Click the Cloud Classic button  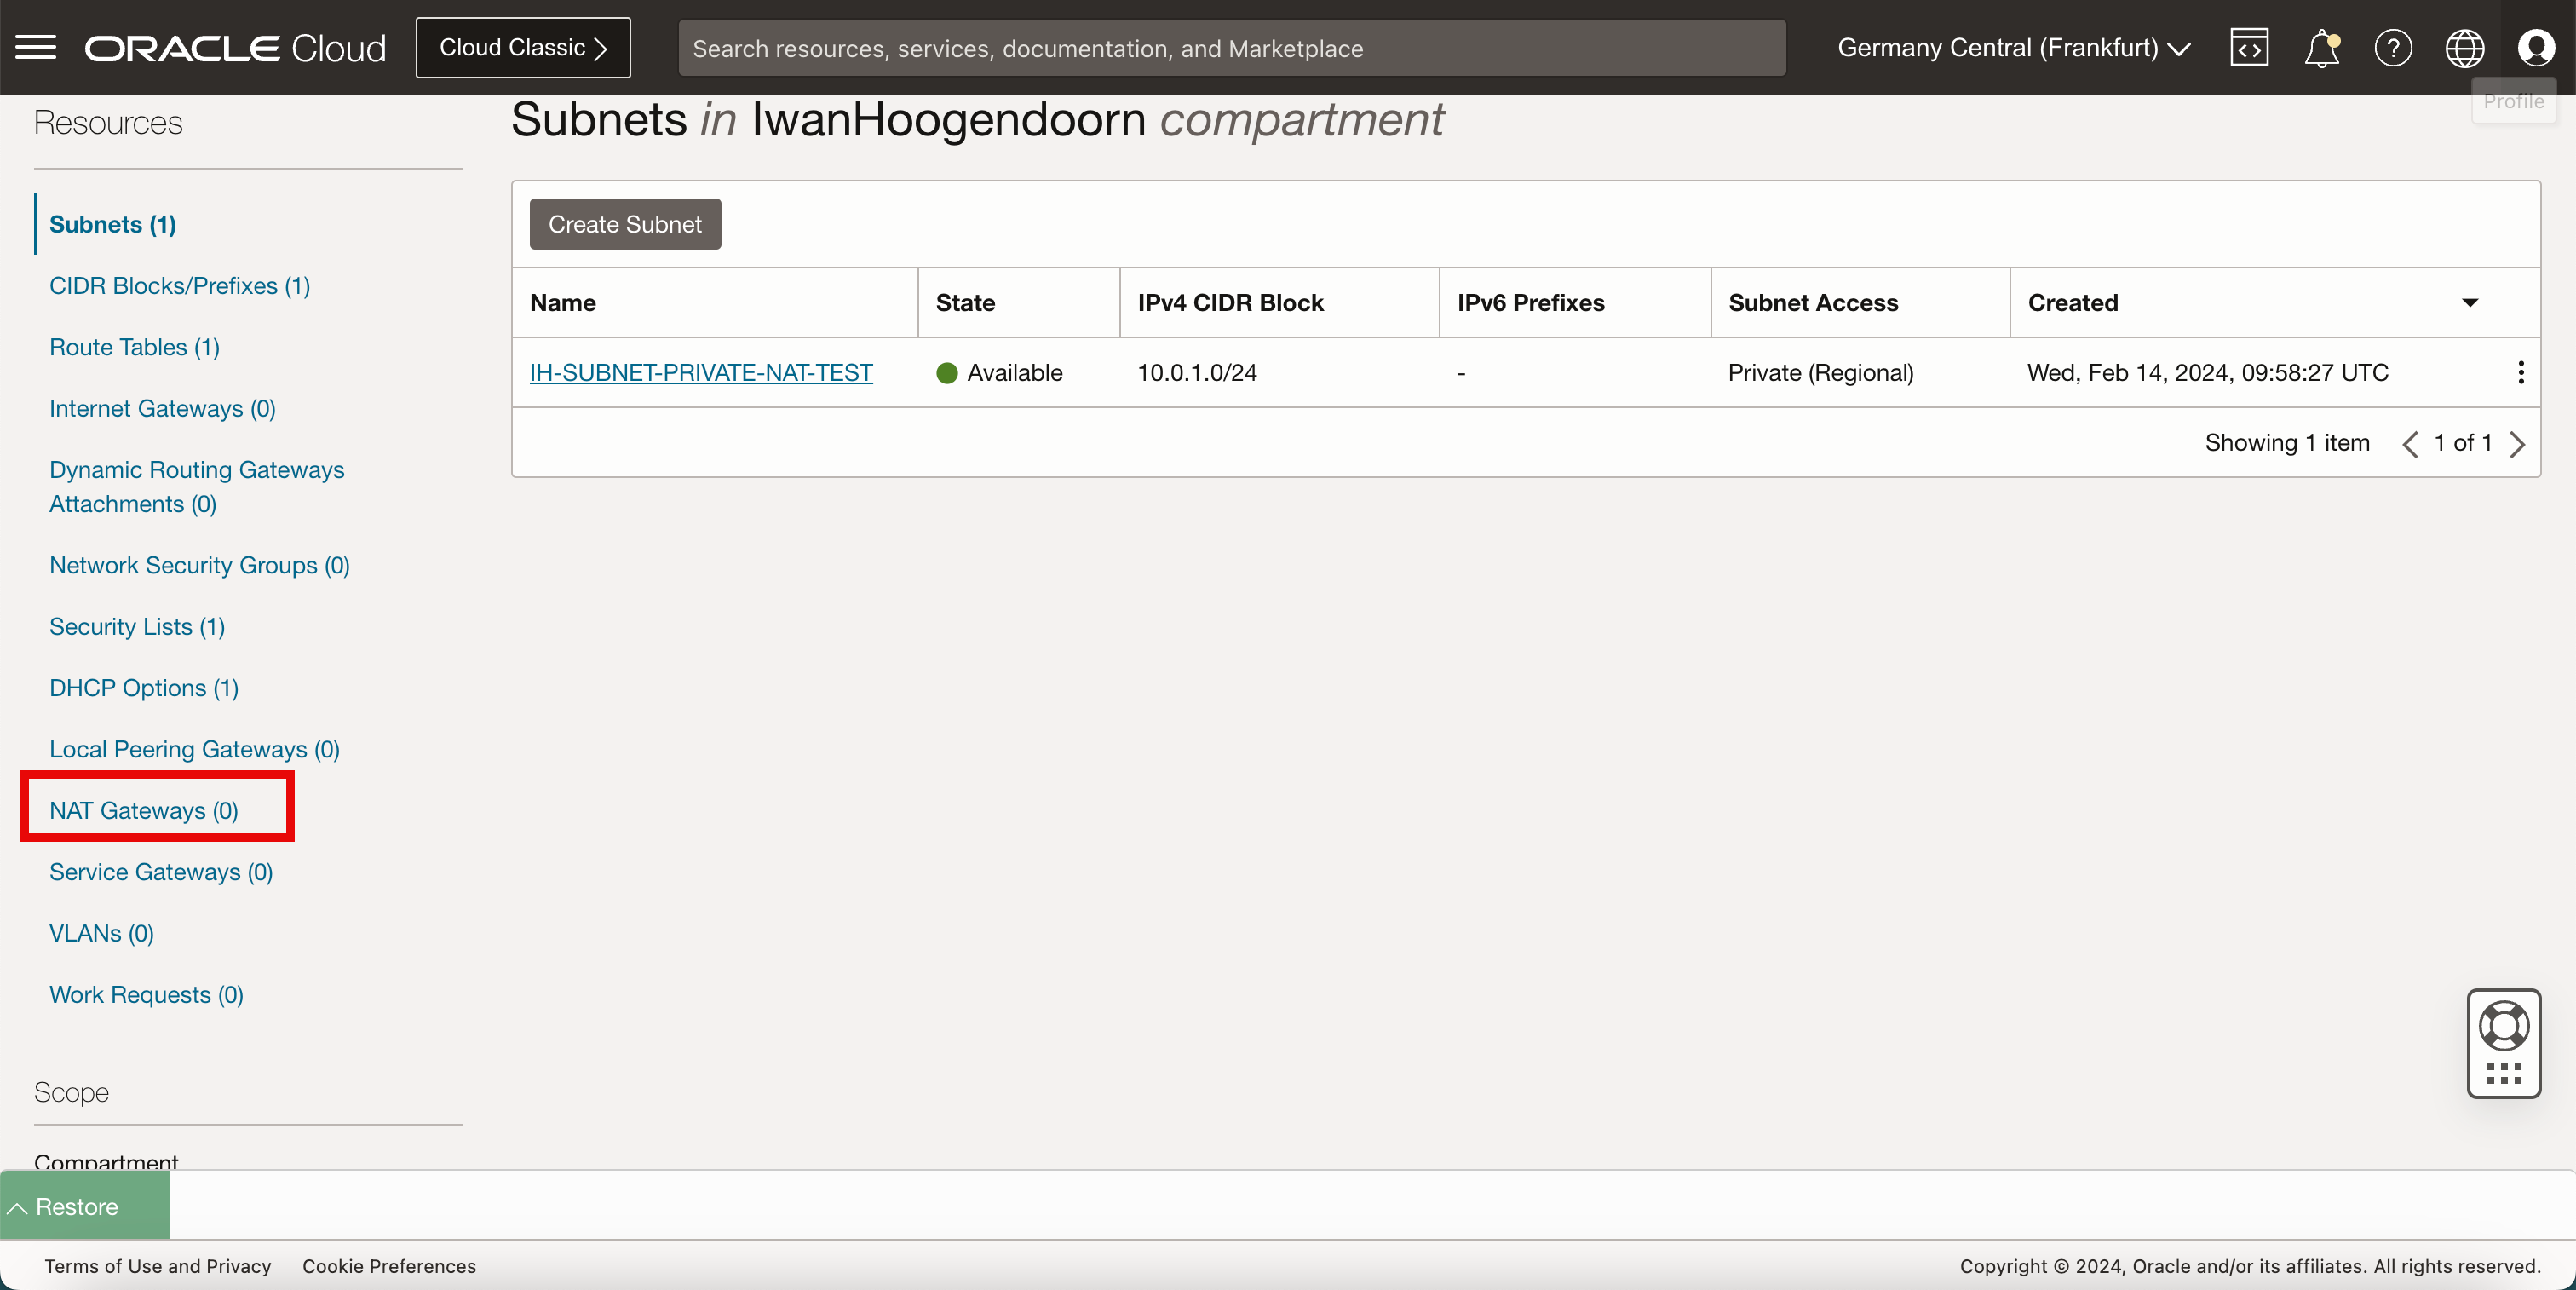(x=523, y=47)
